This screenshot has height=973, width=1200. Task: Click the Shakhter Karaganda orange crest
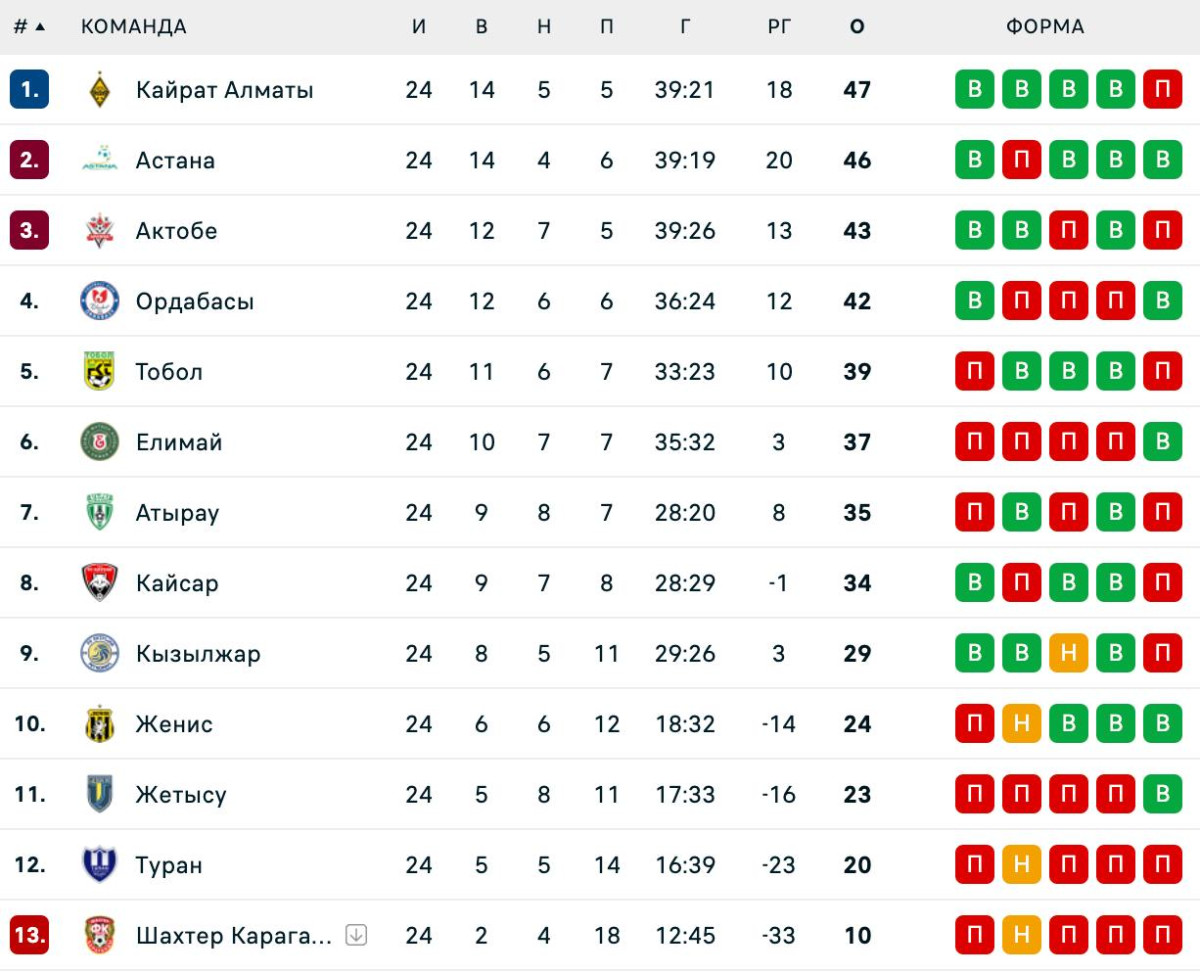pyautogui.click(x=99, y=936)
